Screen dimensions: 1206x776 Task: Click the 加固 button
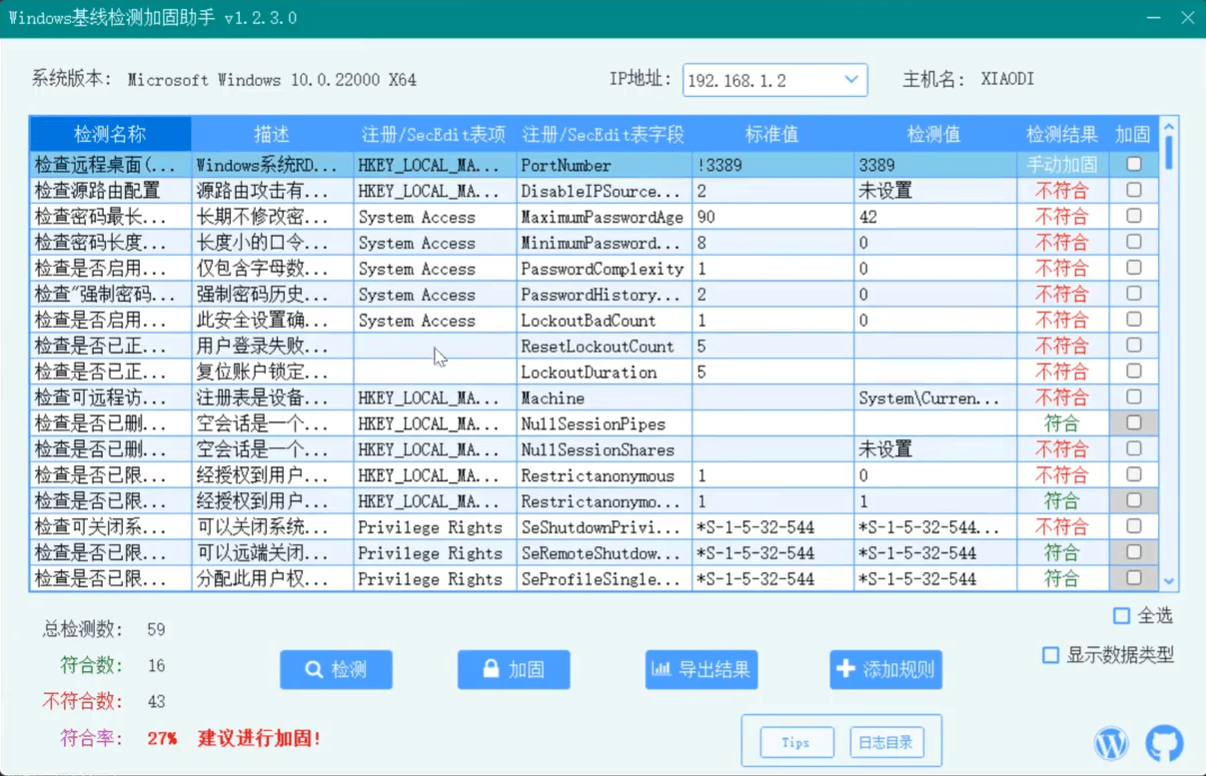(x=514, y=670)
